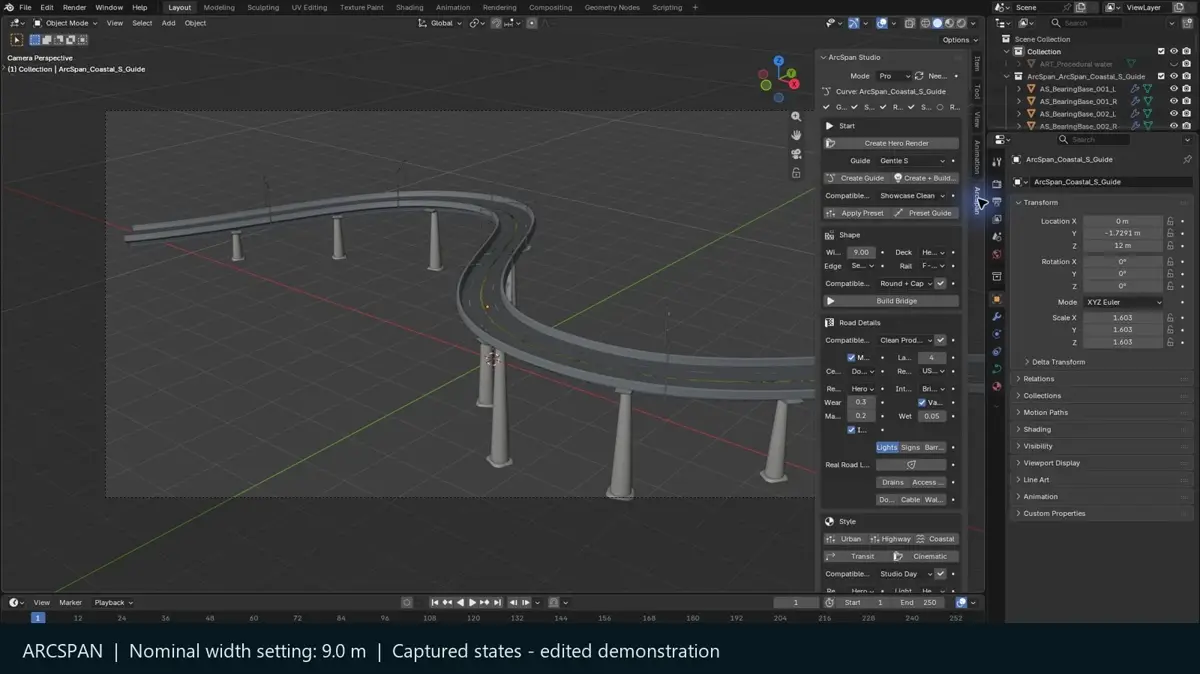
Task: Click the Play animation button
Action: 472,602
